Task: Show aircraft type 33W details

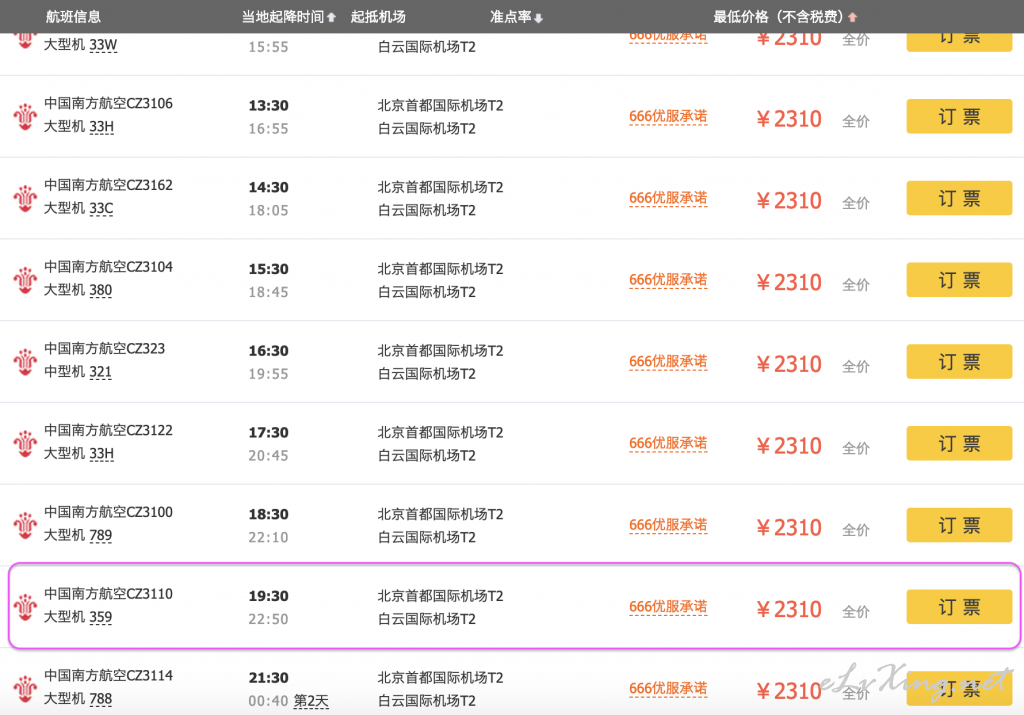Action: tap(103, 45)
